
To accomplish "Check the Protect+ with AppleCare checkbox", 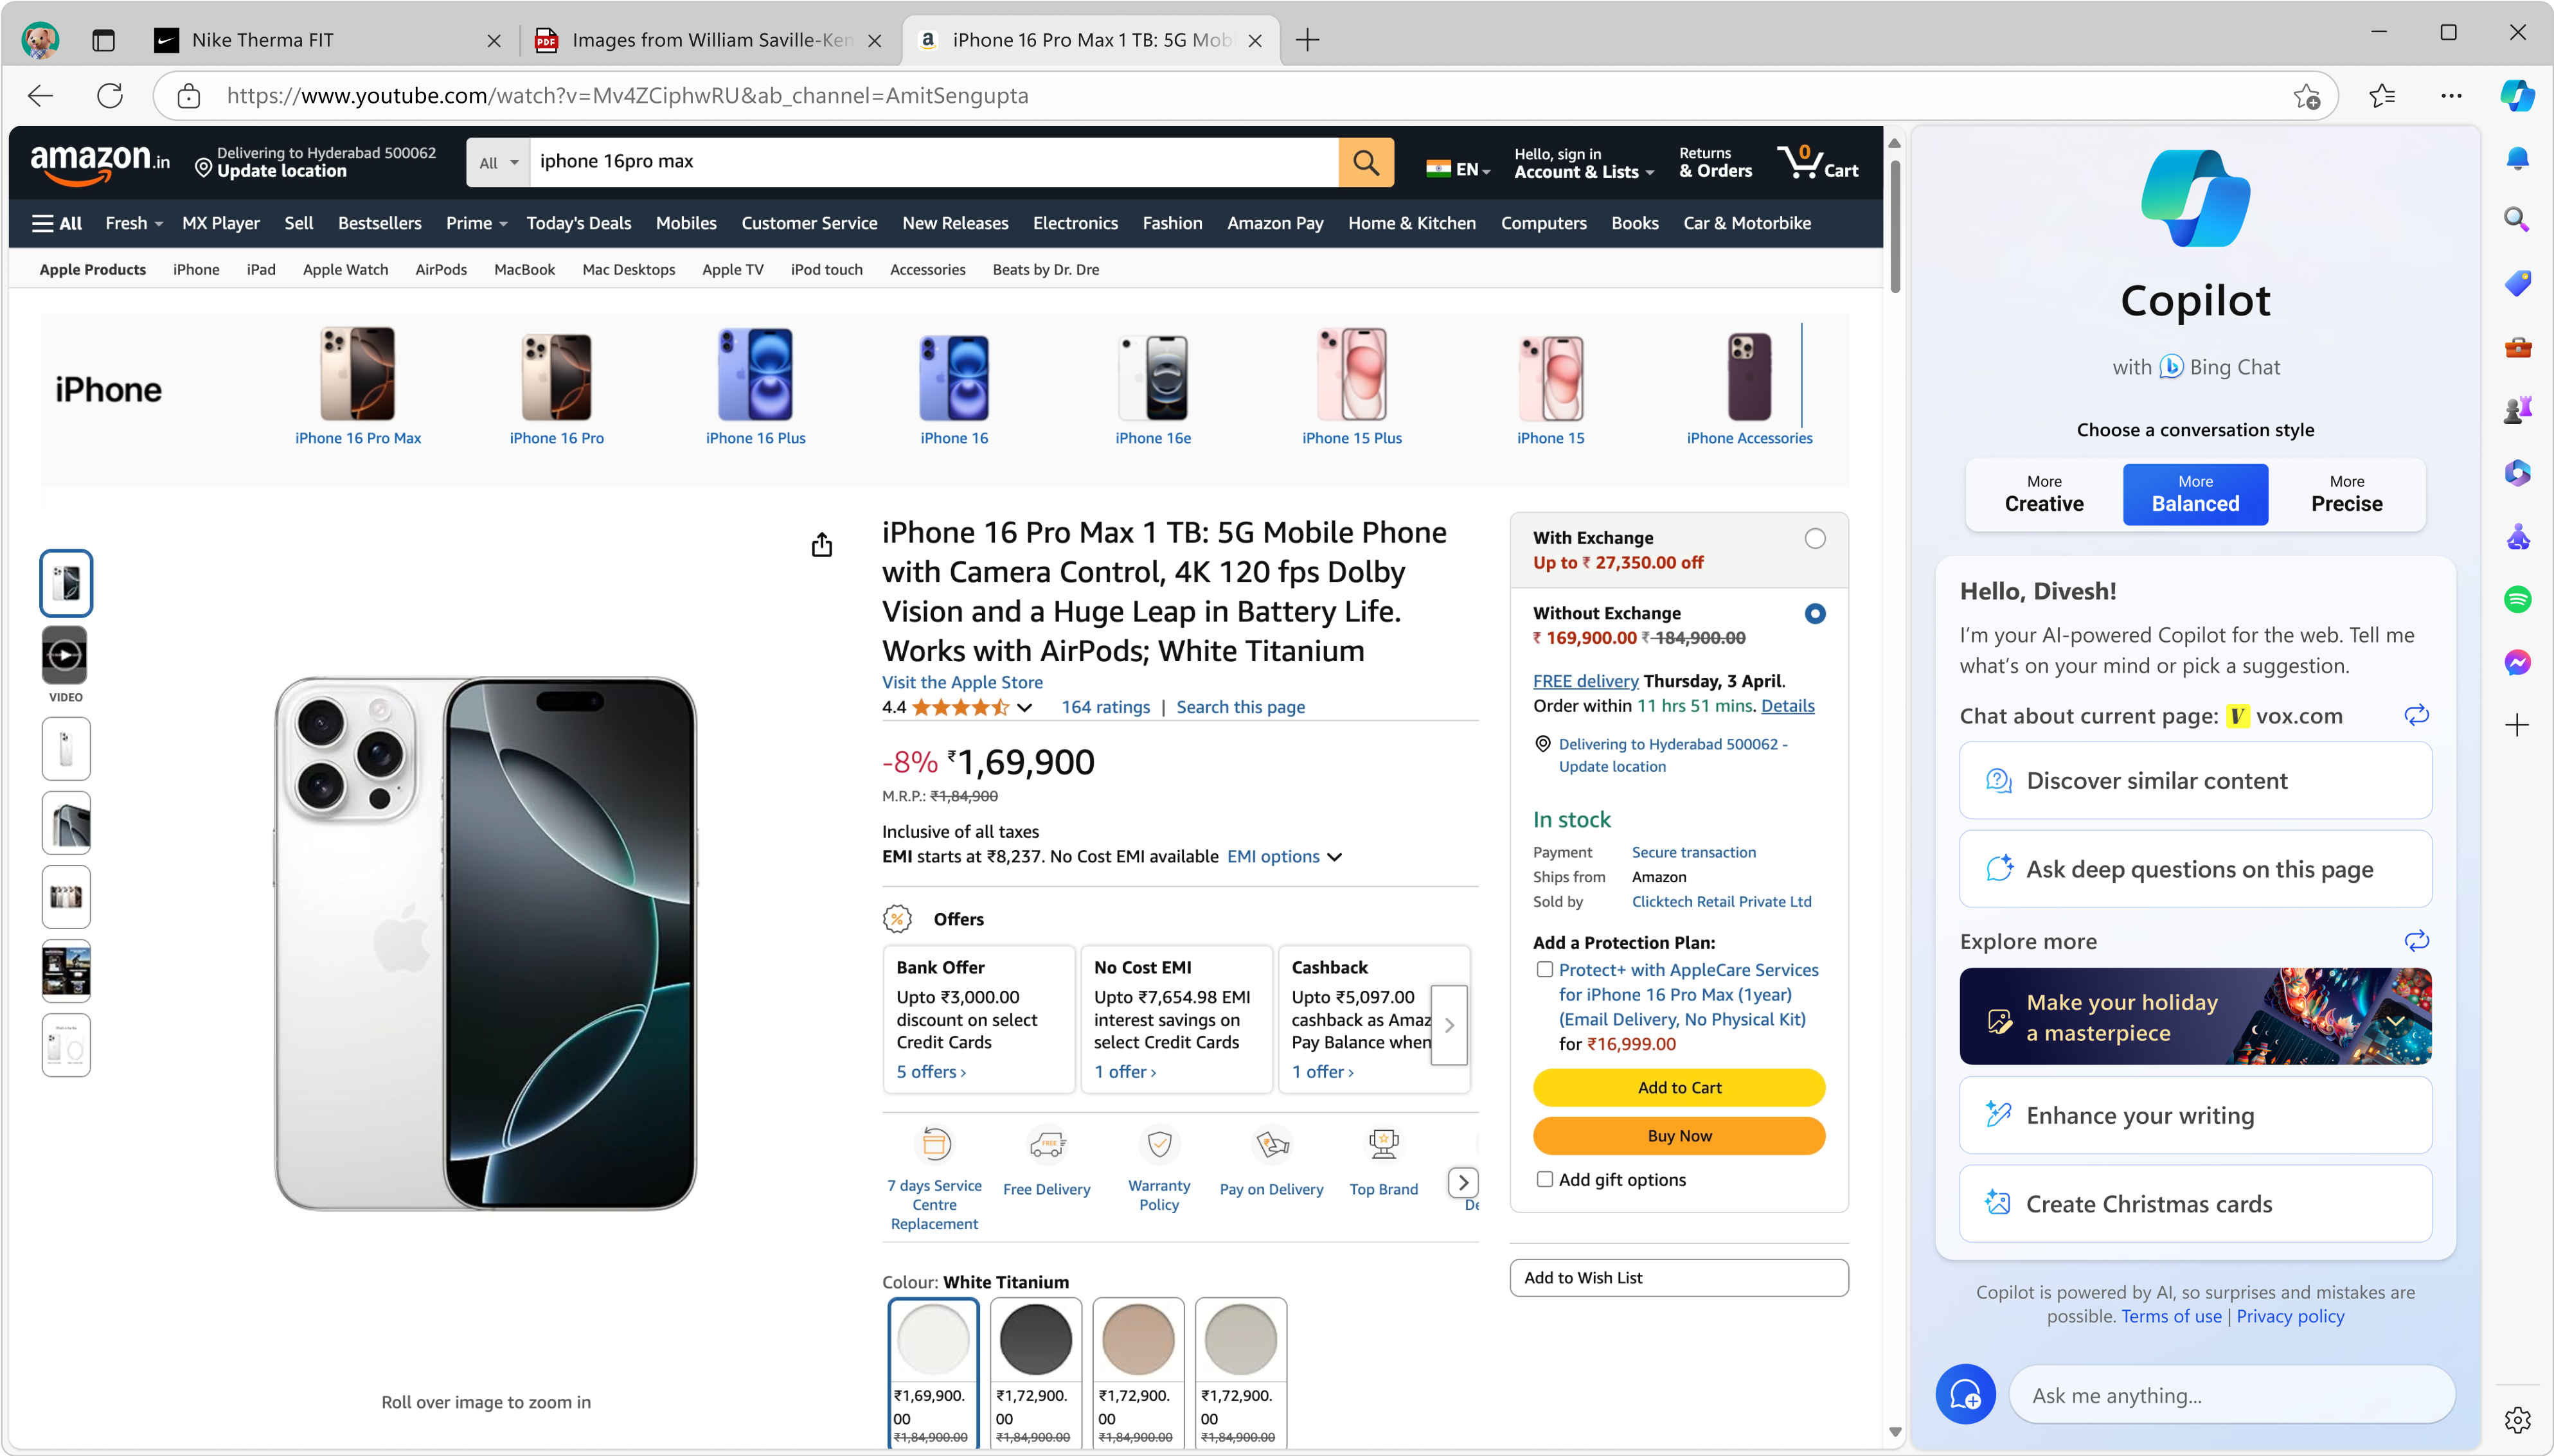I will click(x=1545, y=970).
